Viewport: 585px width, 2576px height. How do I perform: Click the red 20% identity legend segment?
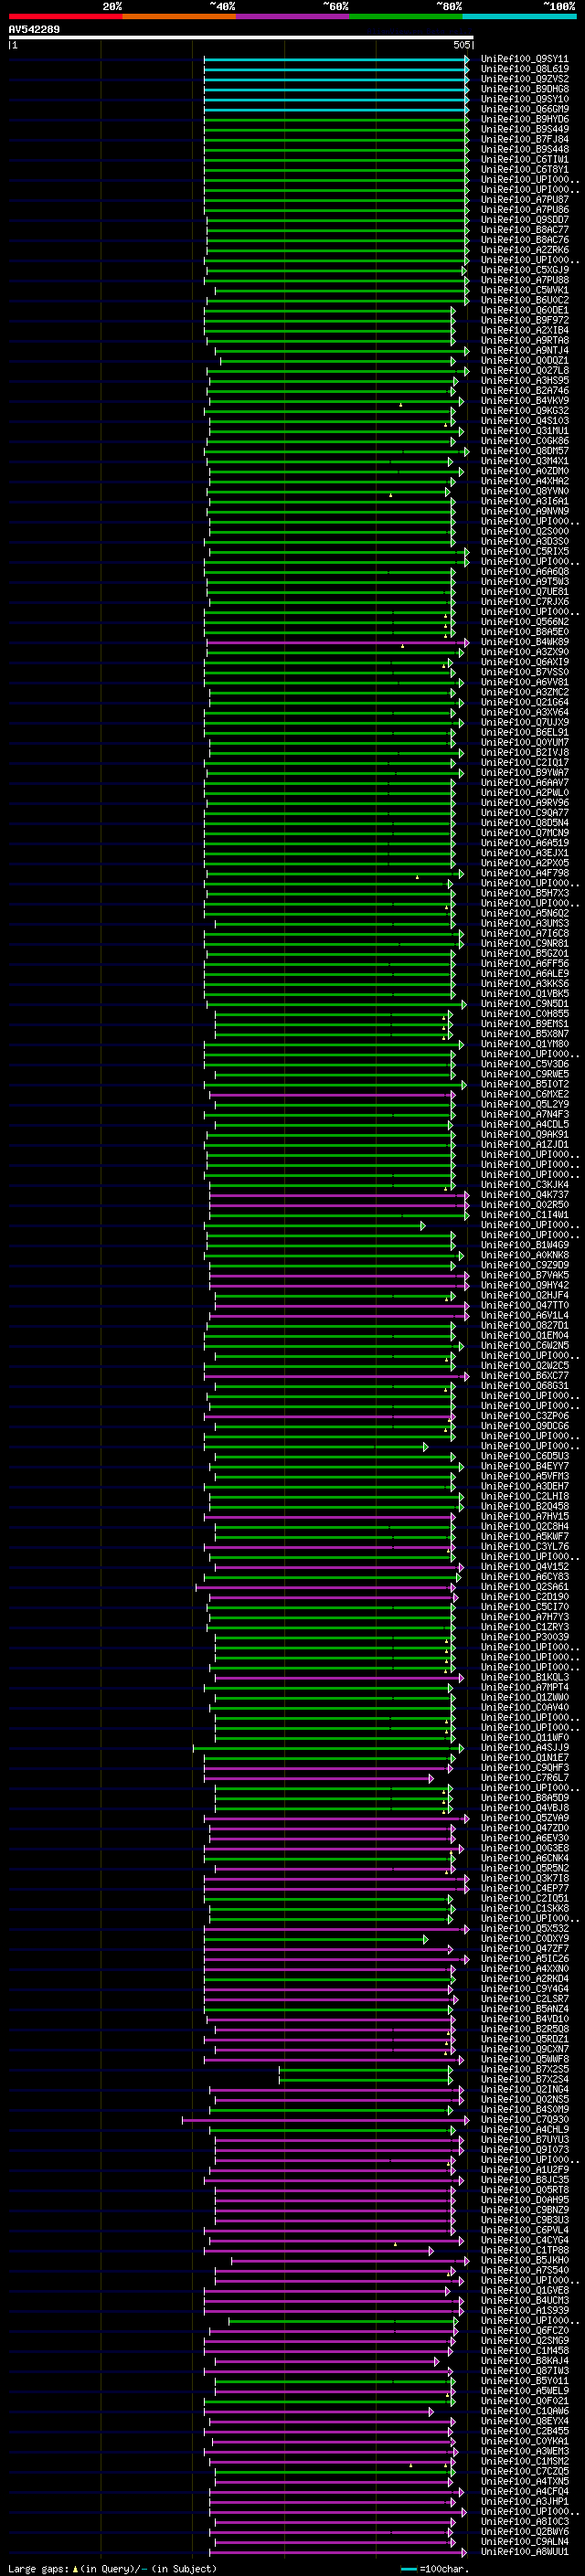point(65,17)
